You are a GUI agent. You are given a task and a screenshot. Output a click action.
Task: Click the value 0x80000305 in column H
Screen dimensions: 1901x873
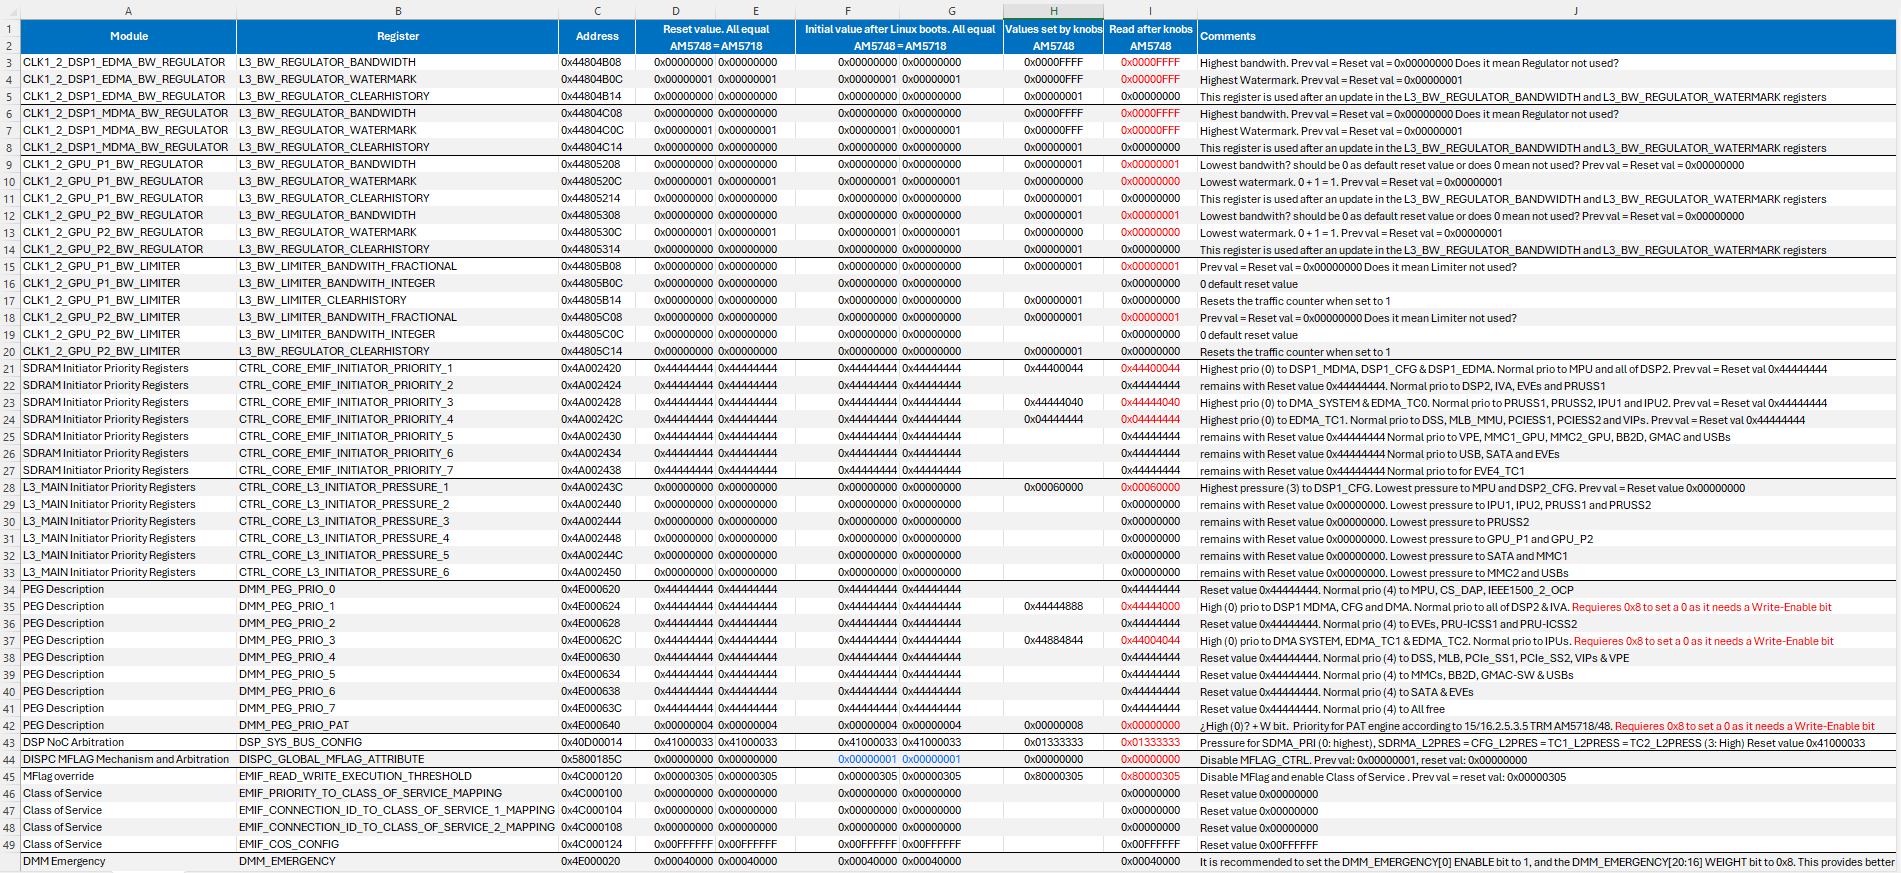1053,776
